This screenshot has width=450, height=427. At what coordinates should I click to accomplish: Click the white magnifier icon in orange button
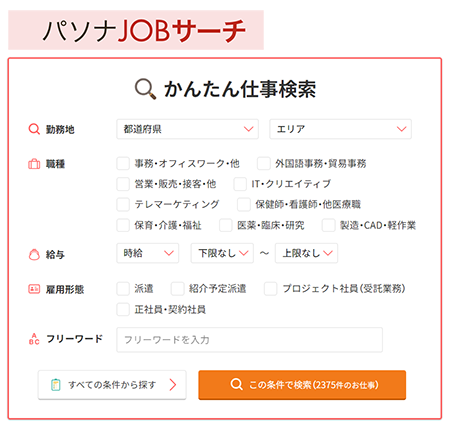(x=236, y=384)
